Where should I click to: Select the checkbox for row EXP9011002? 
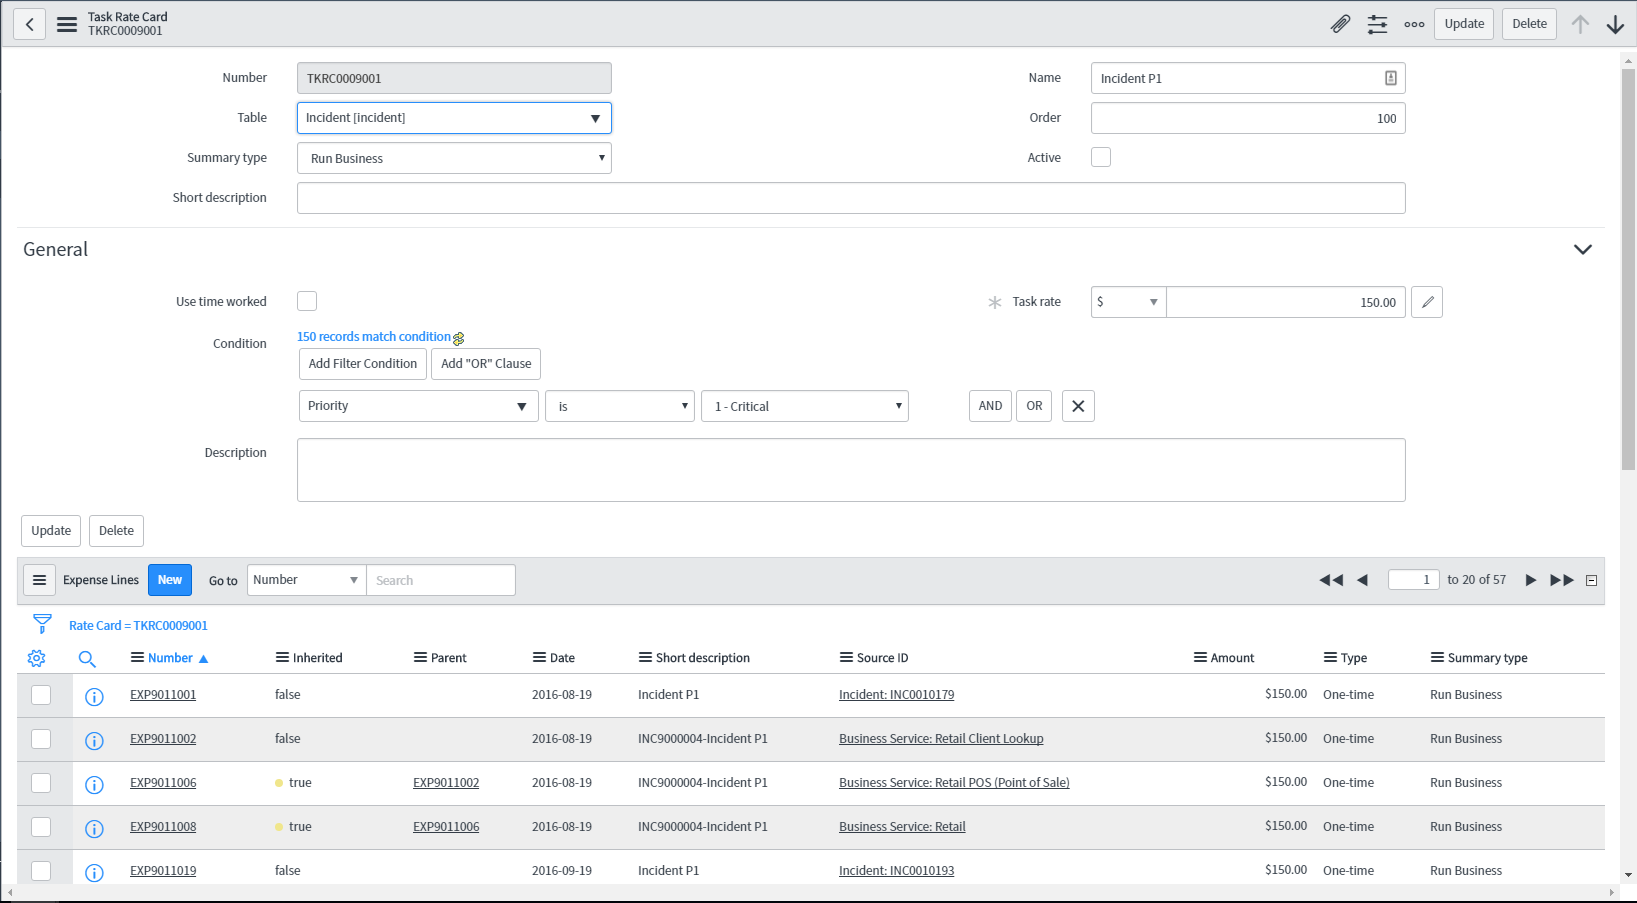click(x=41, y=739)
